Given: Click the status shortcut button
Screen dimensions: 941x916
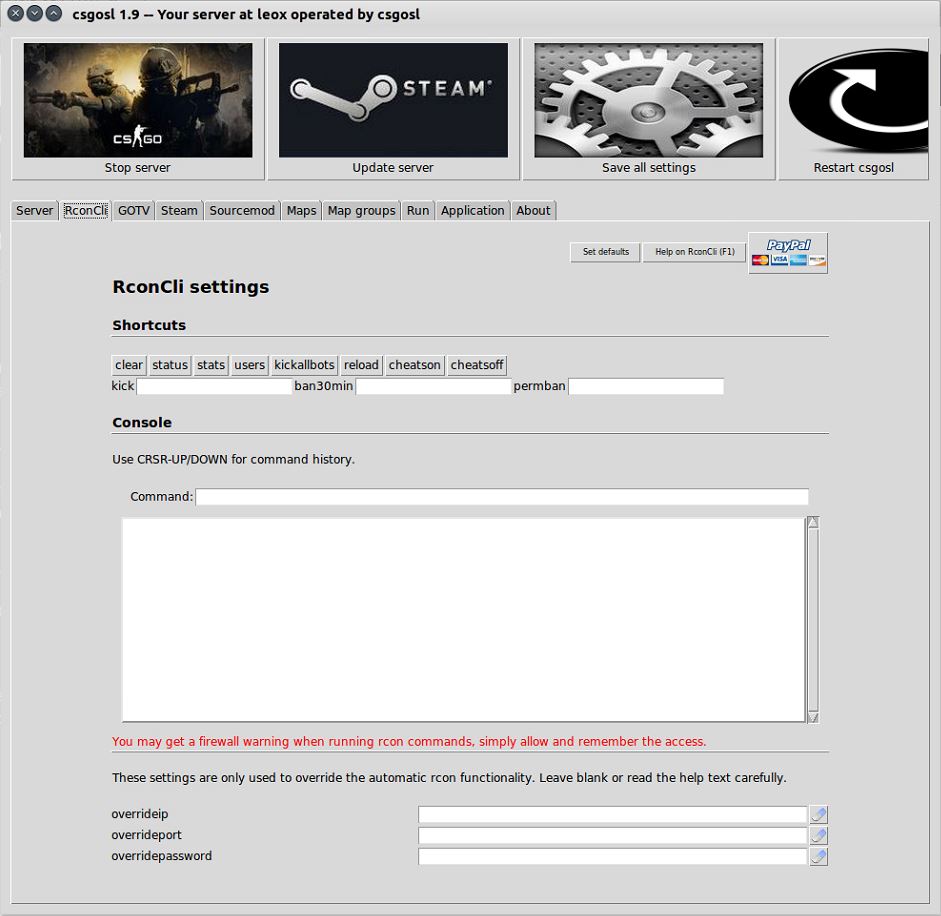Looking at the screenshot, I should click(170, 365).
